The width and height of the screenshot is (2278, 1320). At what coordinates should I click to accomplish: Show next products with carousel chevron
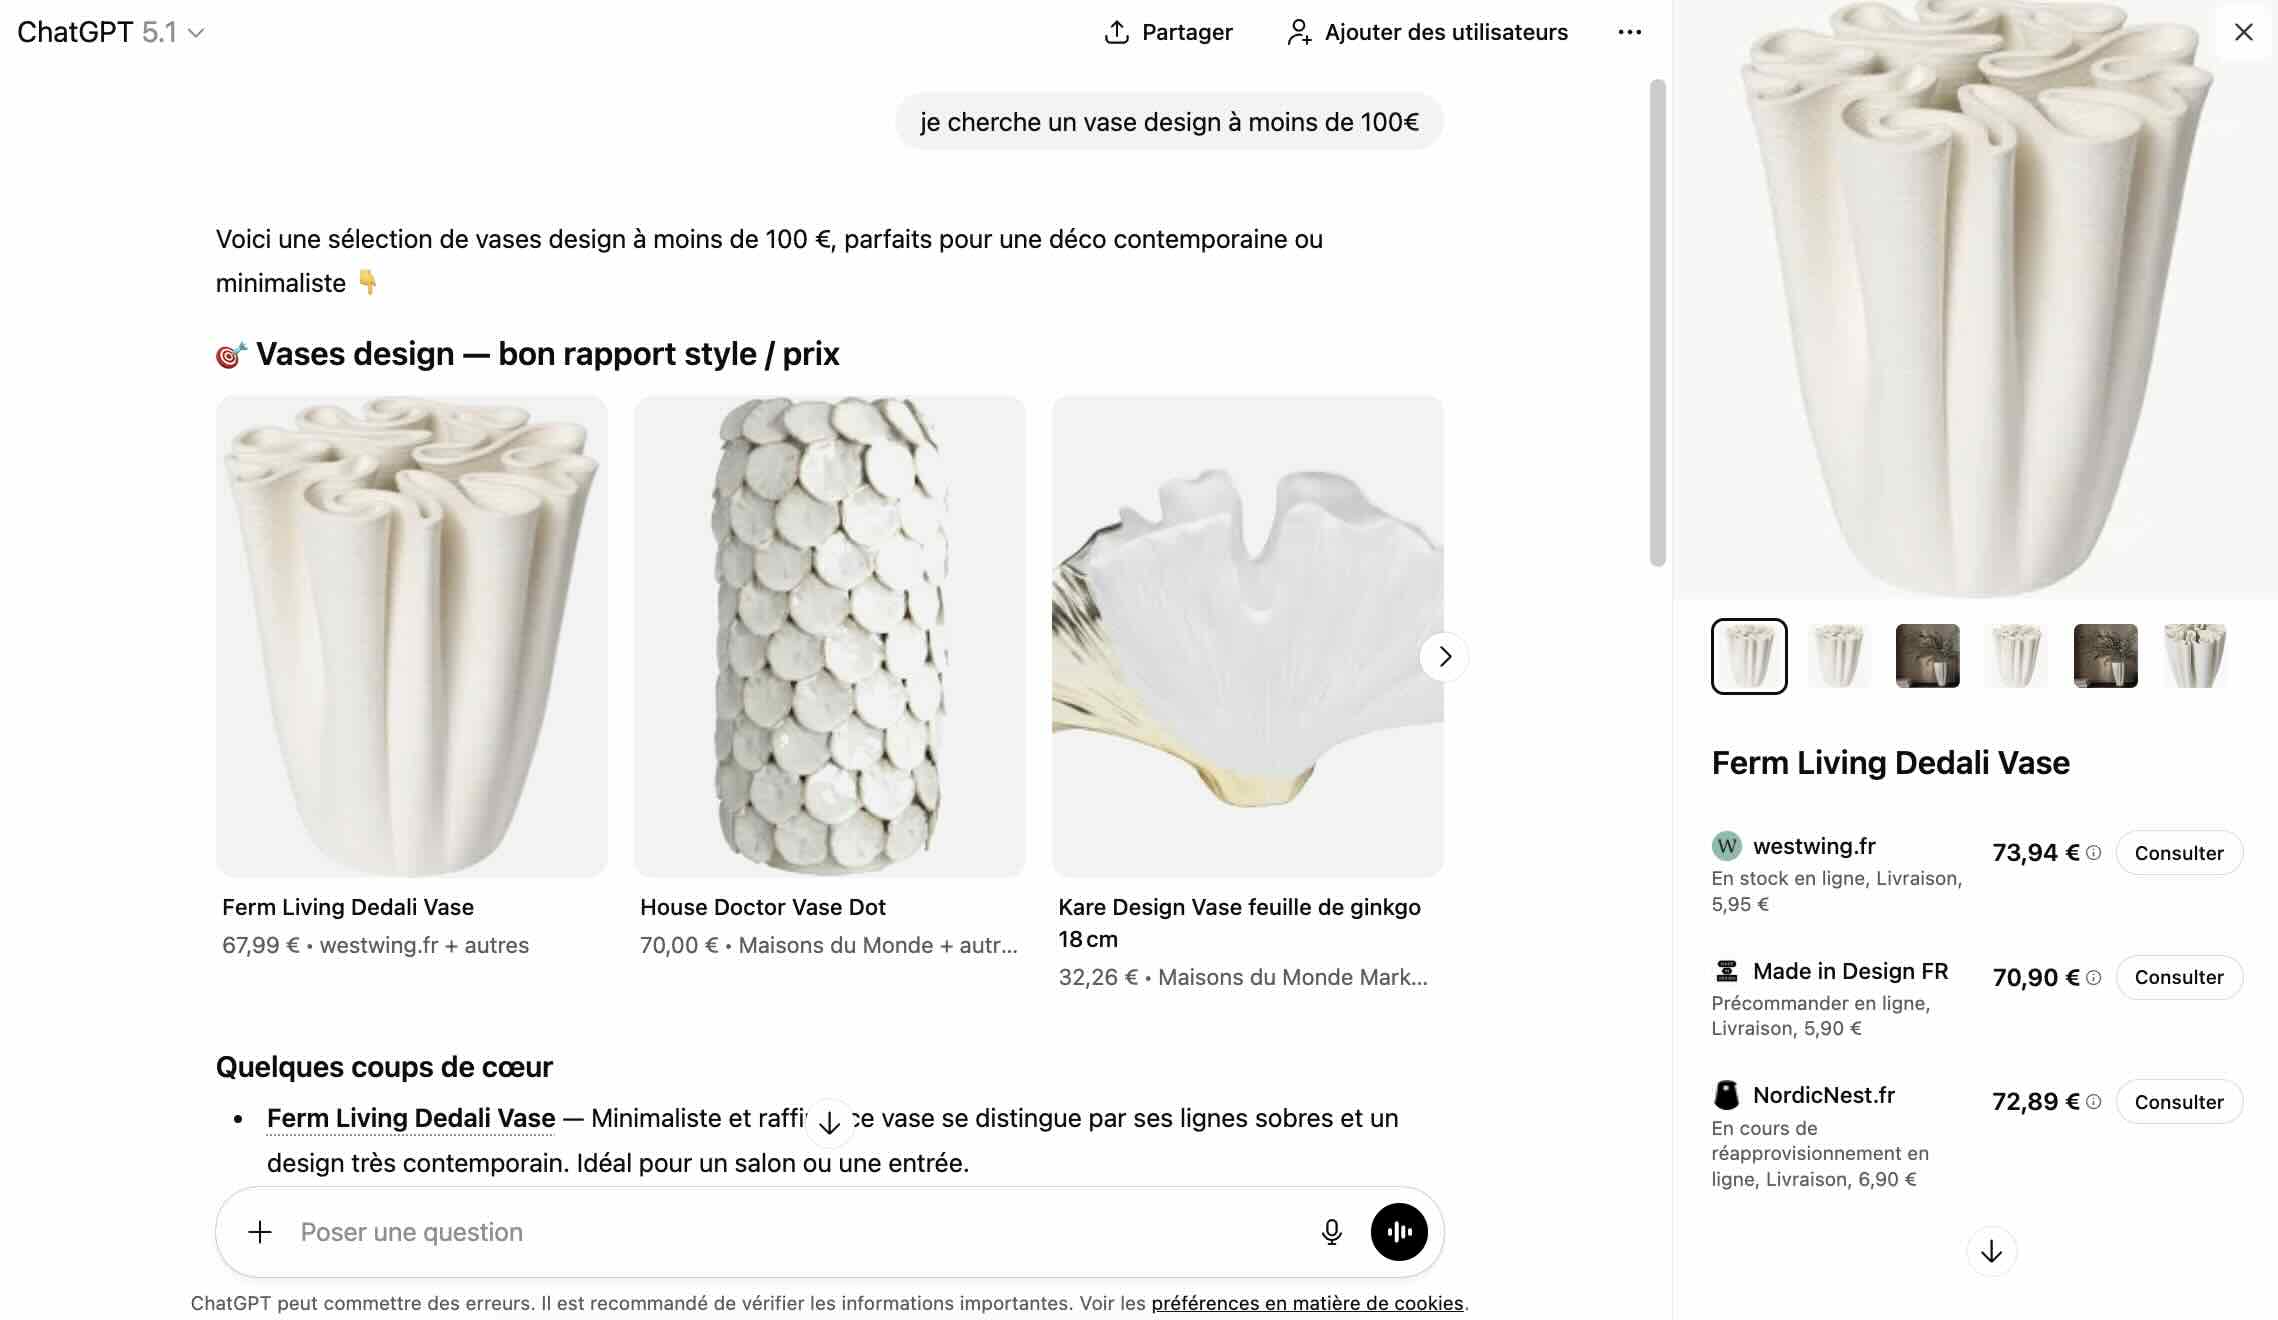(1444, 657)
